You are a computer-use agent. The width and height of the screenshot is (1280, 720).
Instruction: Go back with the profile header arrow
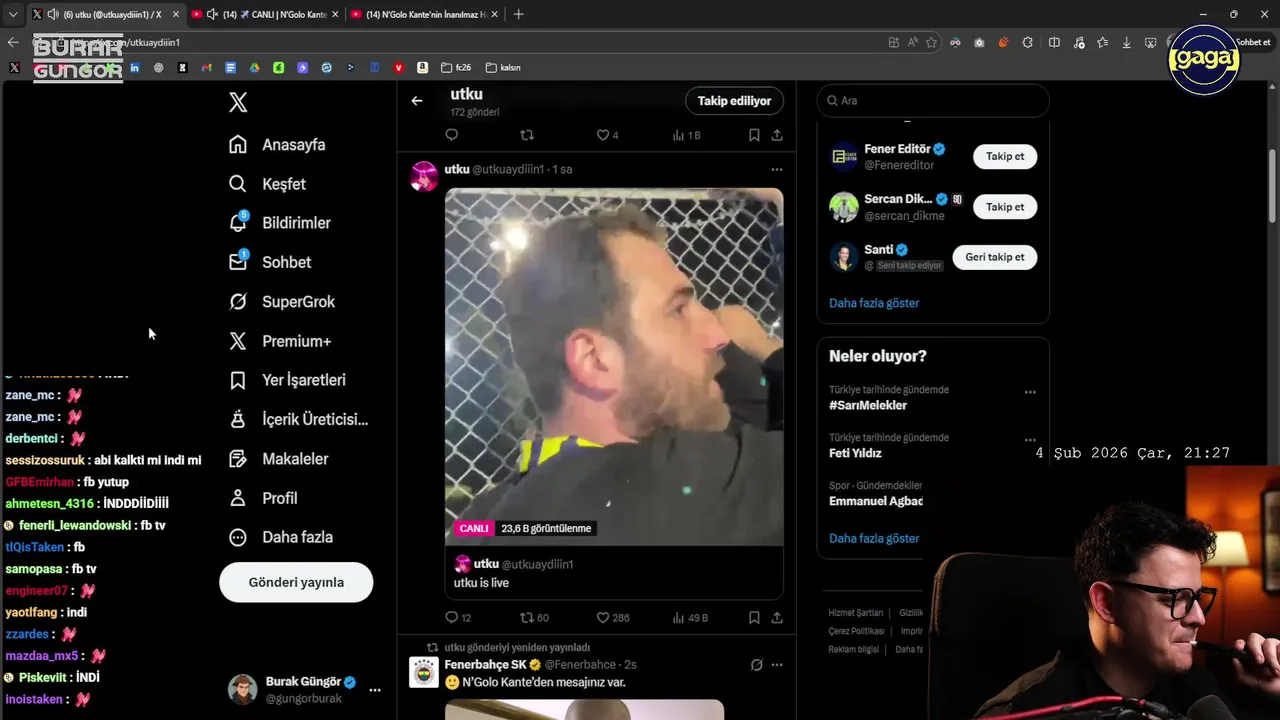pyautogui.click(x=417, y=100)
